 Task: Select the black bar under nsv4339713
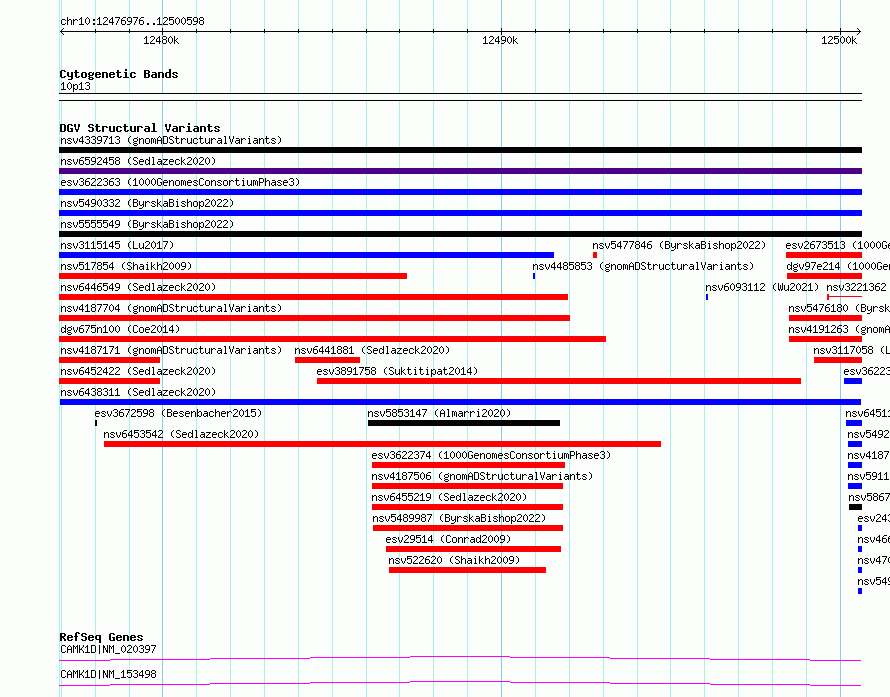tap(460, 150)
